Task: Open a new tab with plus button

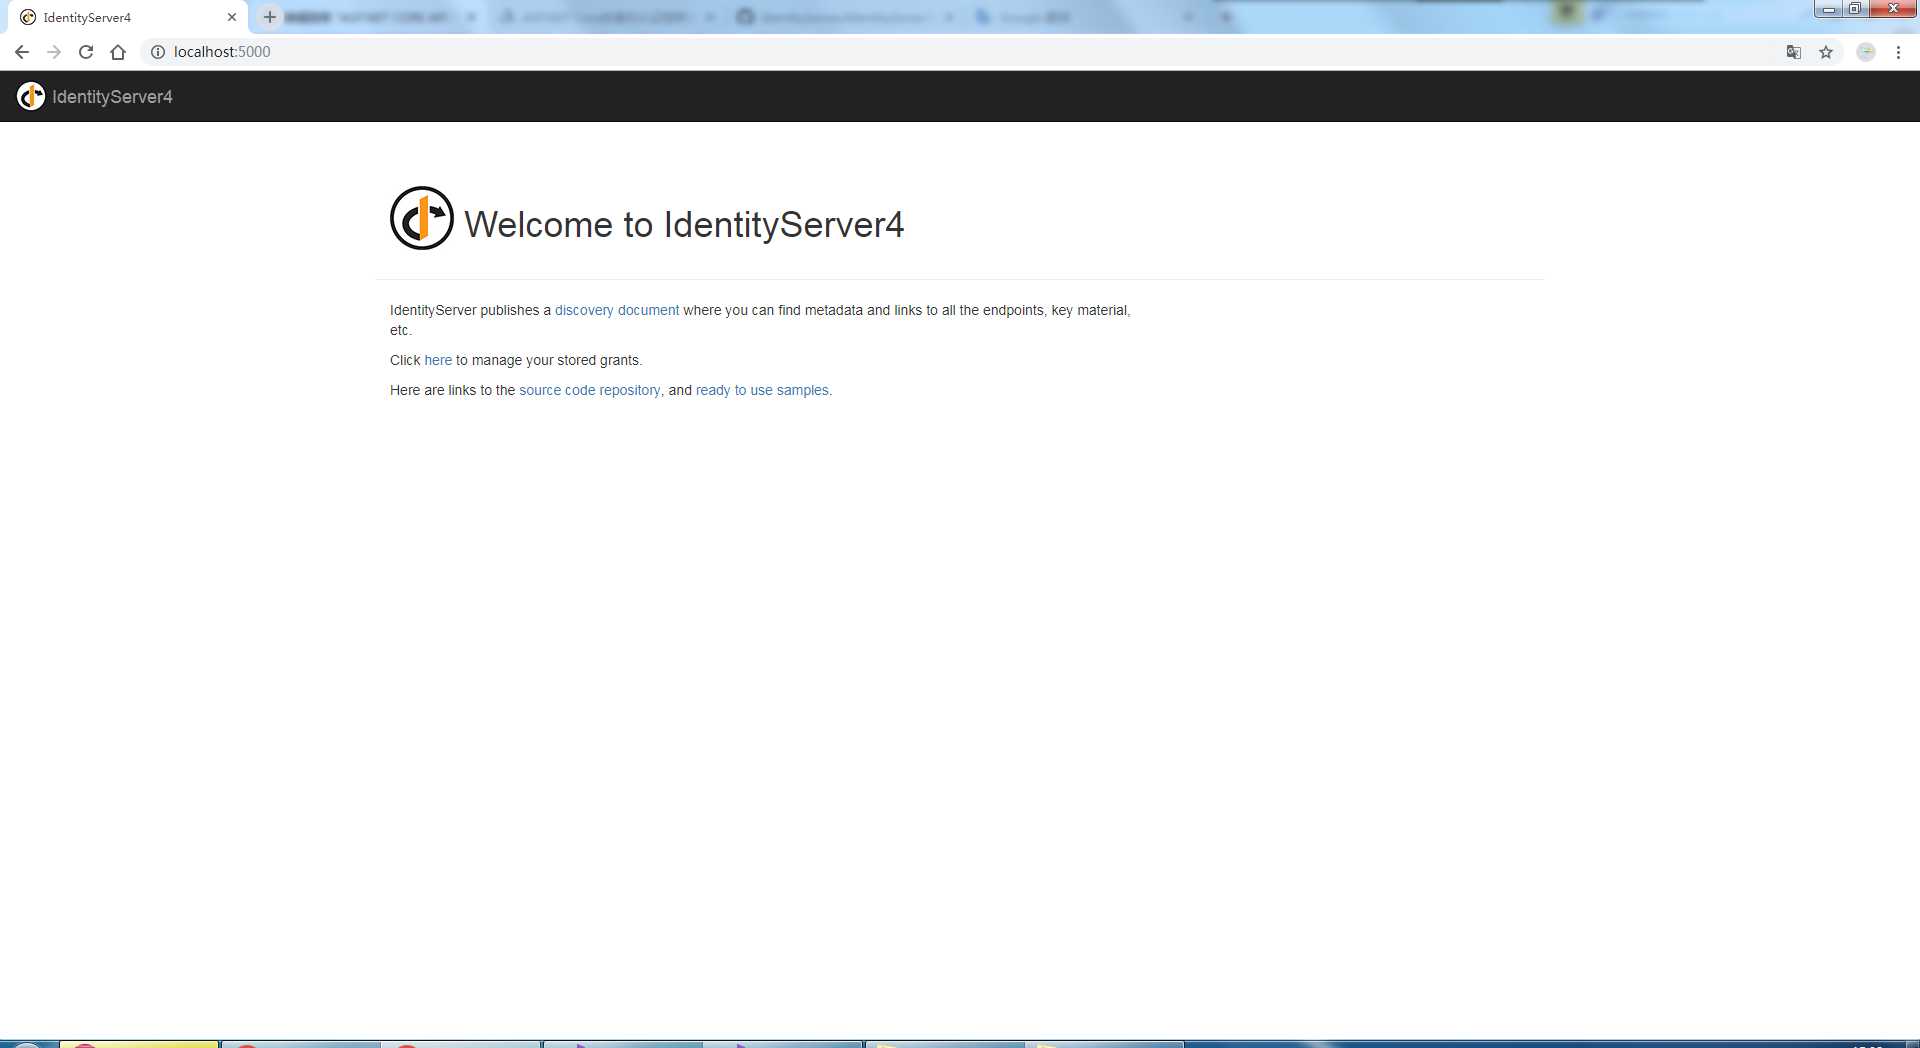Action: (x=269, y=17)
